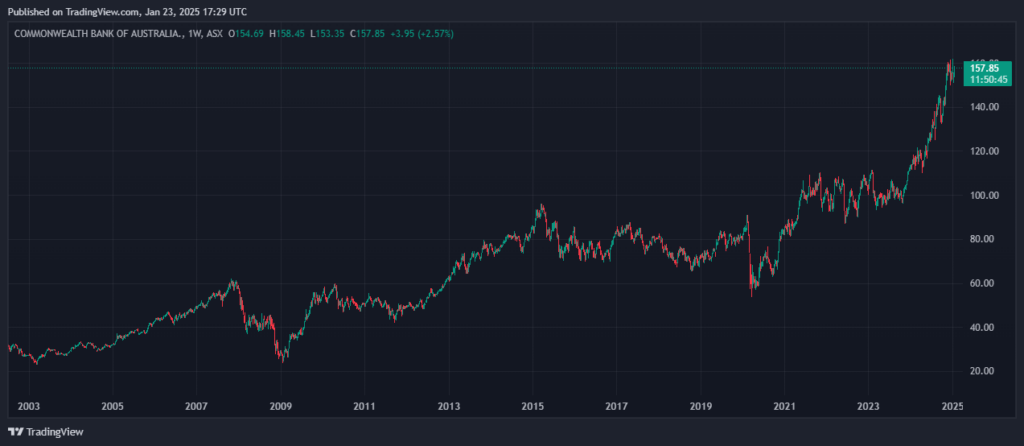Click the 2015 label on time axis
1024x446 pixels.
click(x=532, y=406)
